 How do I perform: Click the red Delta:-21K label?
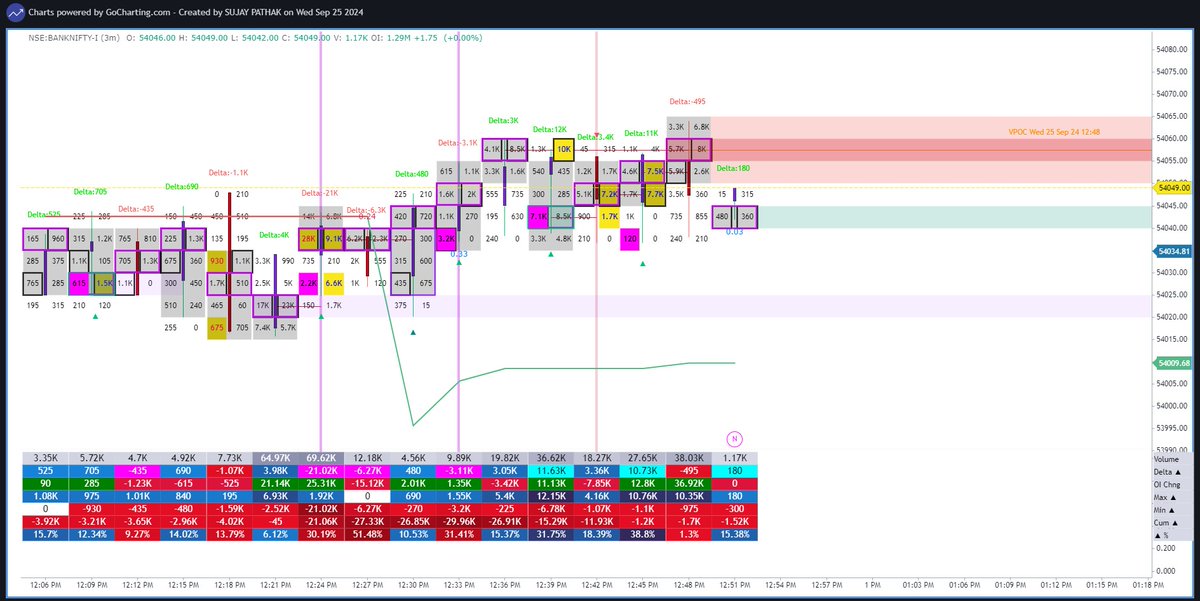click(320, 193)
